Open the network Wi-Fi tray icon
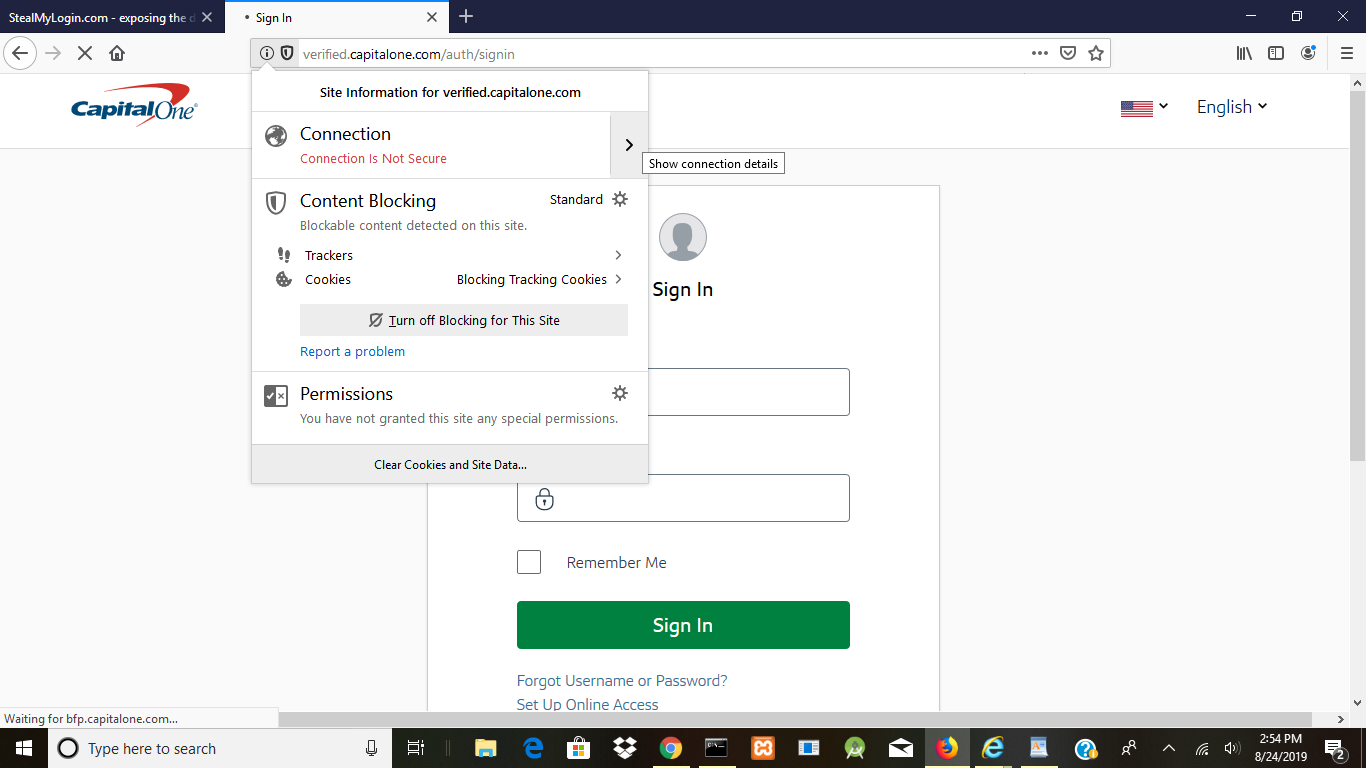 tap(1202, 748)
